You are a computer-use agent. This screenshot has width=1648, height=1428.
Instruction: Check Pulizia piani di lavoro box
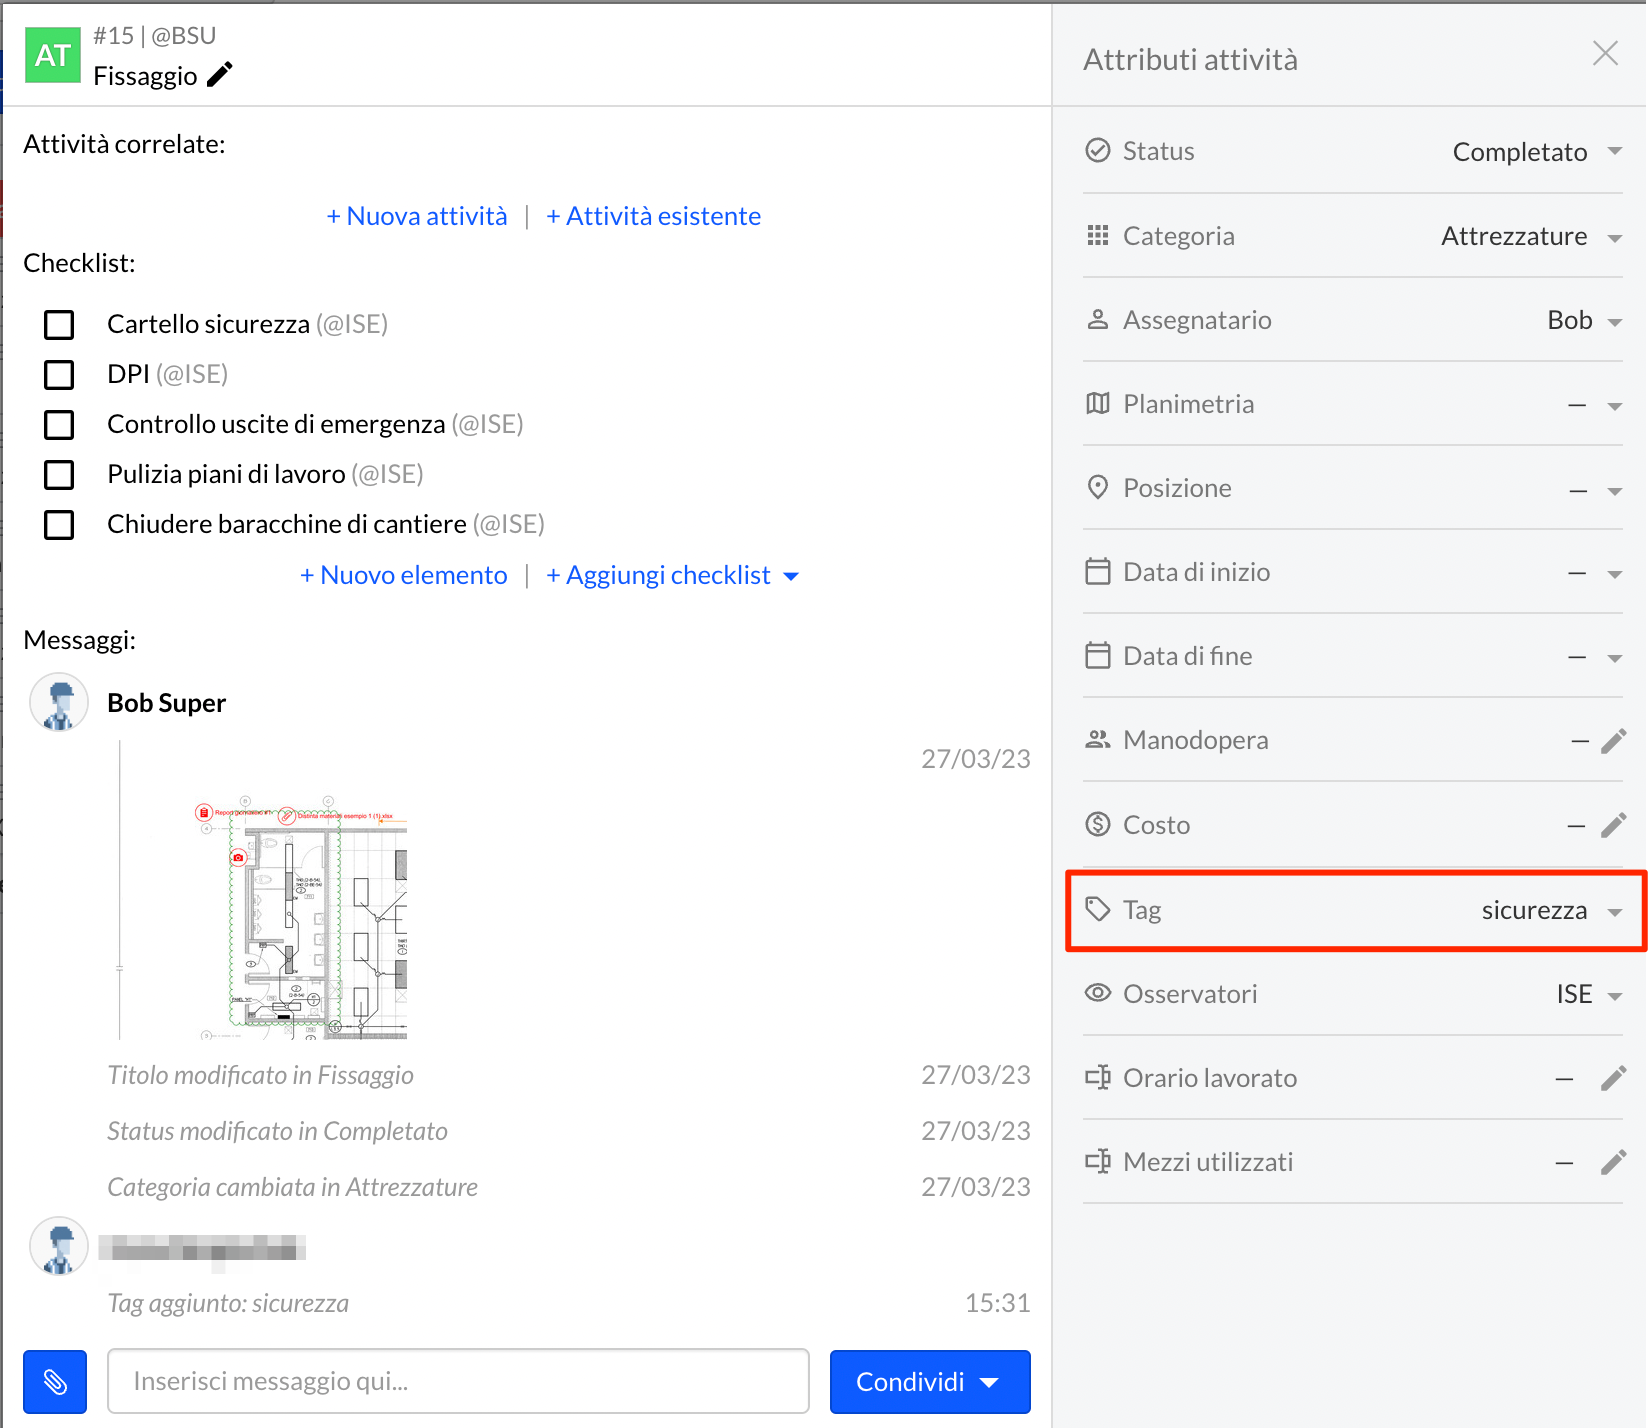tap(59, 474)
